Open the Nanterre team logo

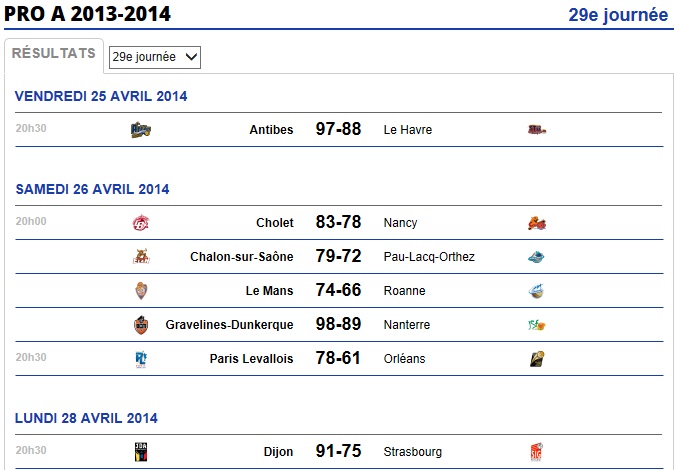pos(536,325)
